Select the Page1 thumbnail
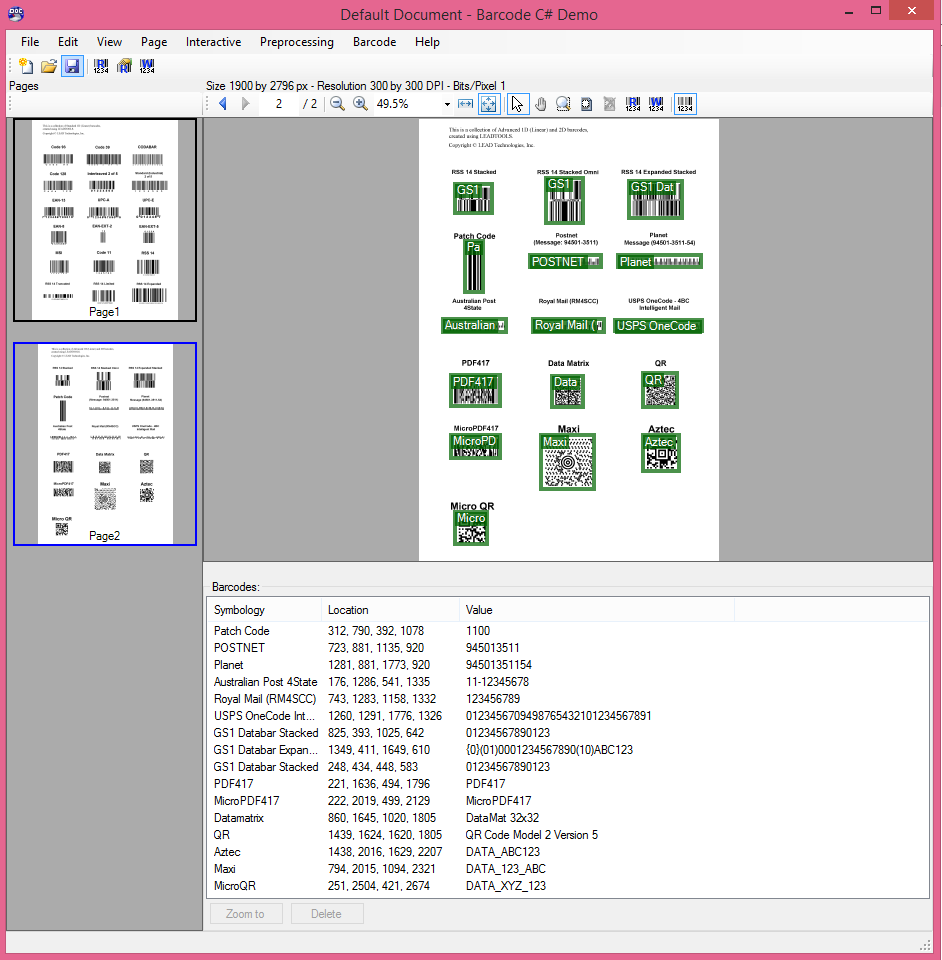The width and height of the screenshot is (942, 960). pyautogui.click(x=104, y=220)
